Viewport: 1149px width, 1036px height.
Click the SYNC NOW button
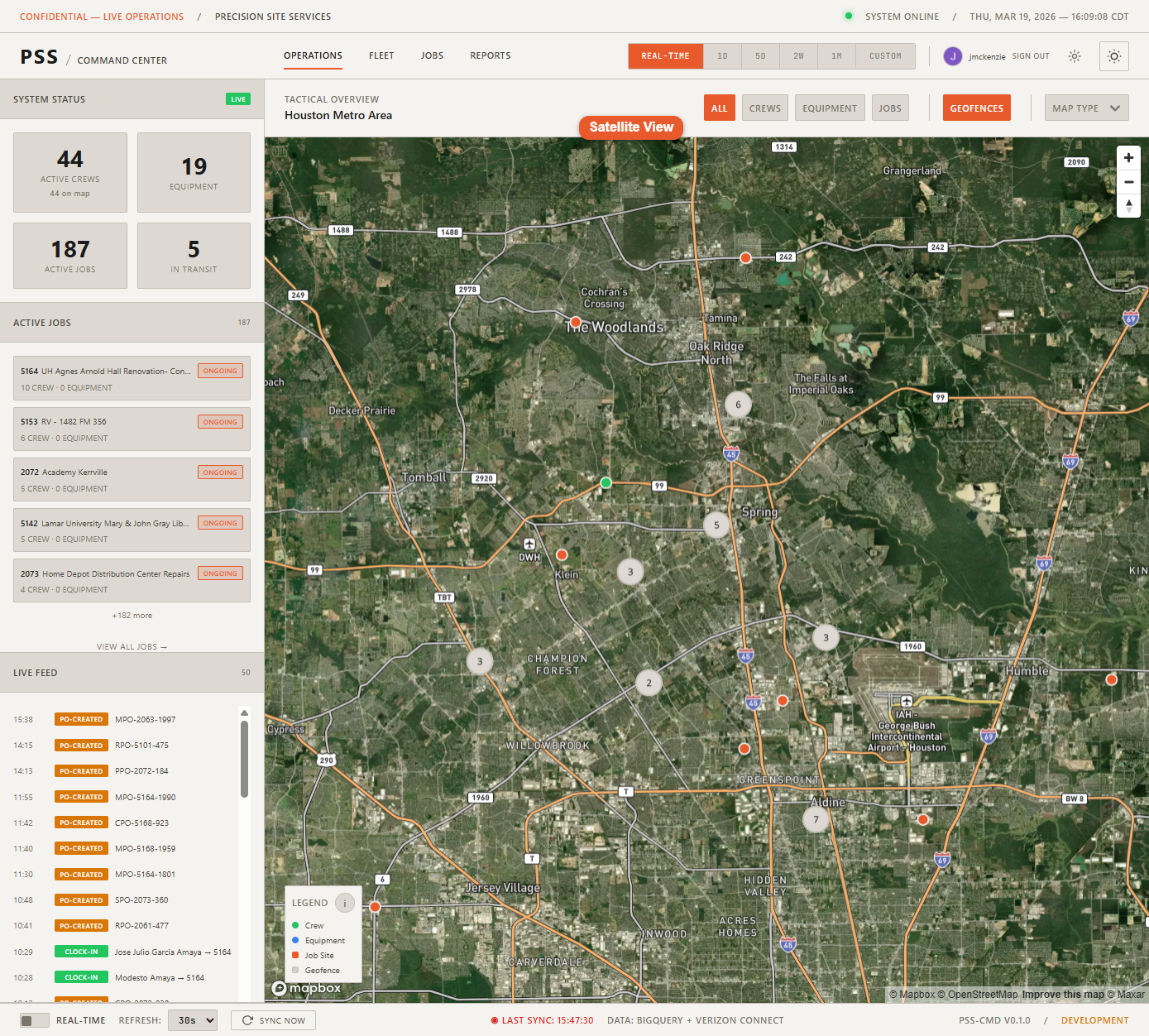point(273,1020)
